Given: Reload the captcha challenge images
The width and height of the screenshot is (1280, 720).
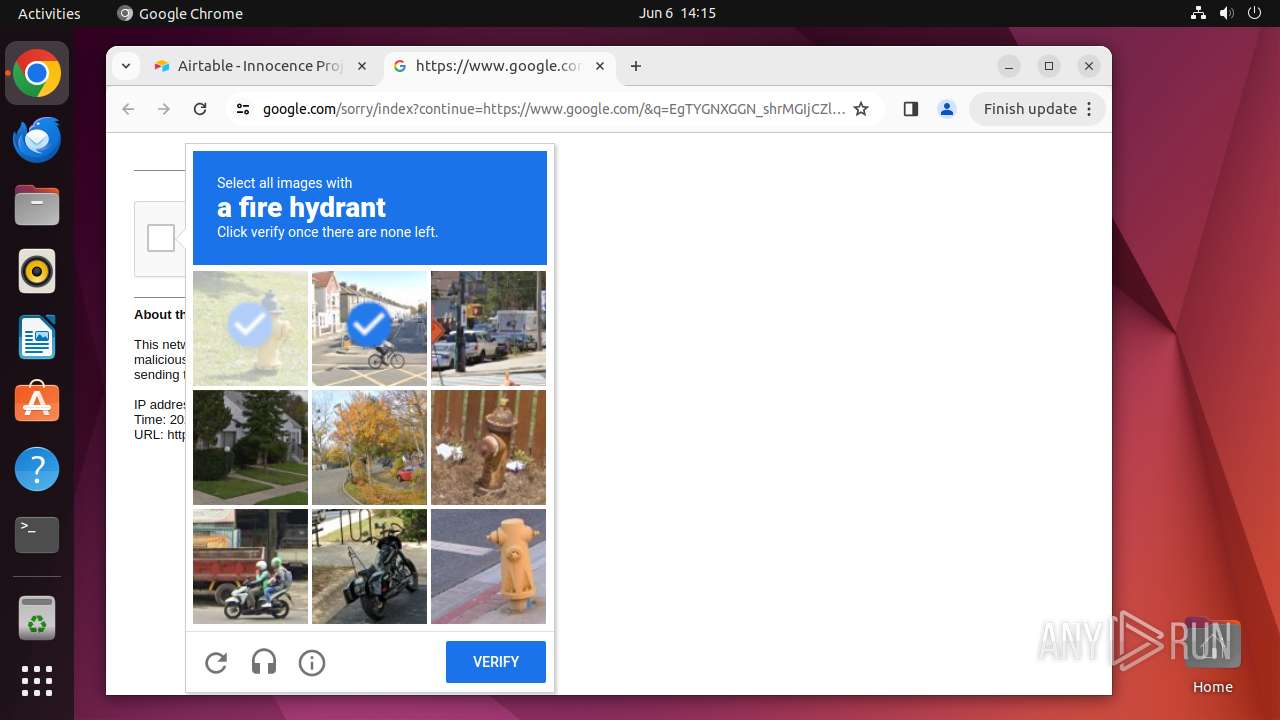Looking at the screenshot, I should 216,662.
